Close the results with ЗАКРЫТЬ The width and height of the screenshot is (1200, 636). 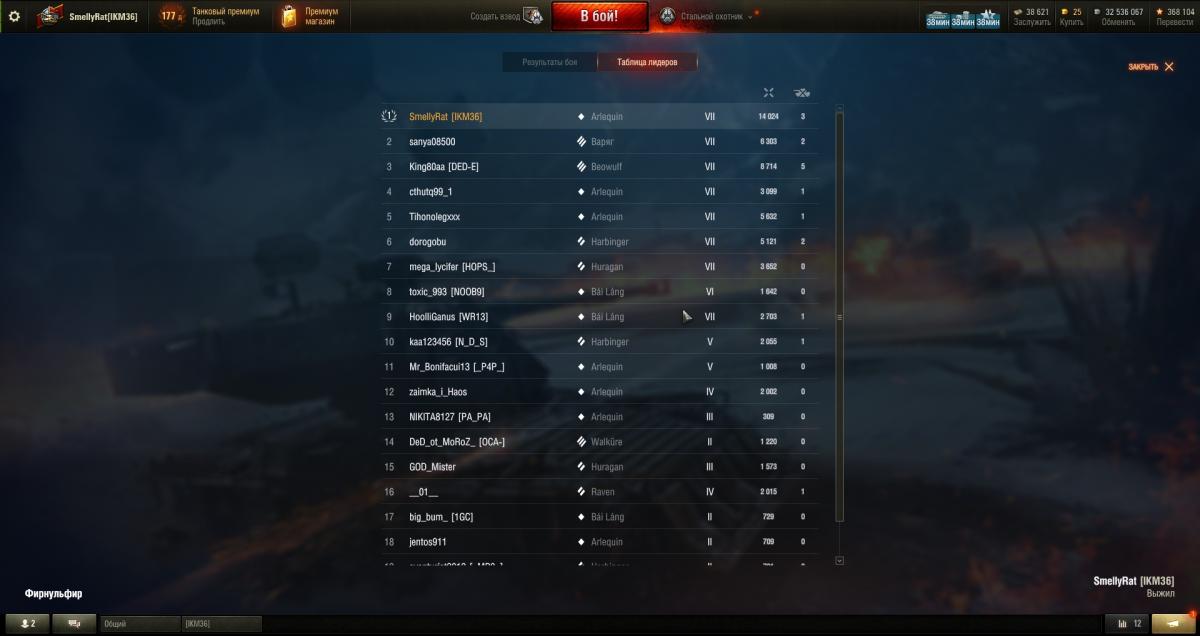[x=1151, y=67]
